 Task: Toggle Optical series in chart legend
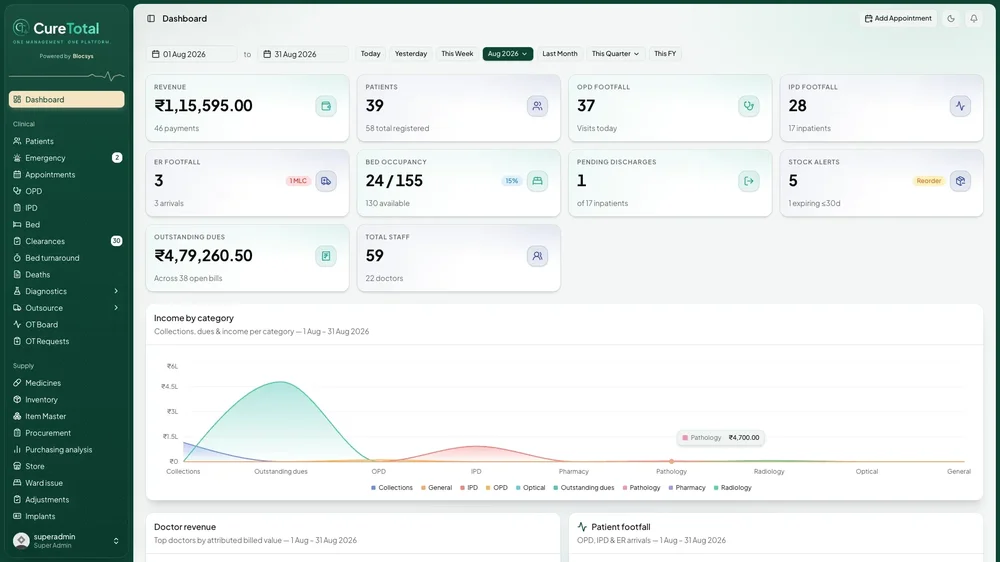531,488
